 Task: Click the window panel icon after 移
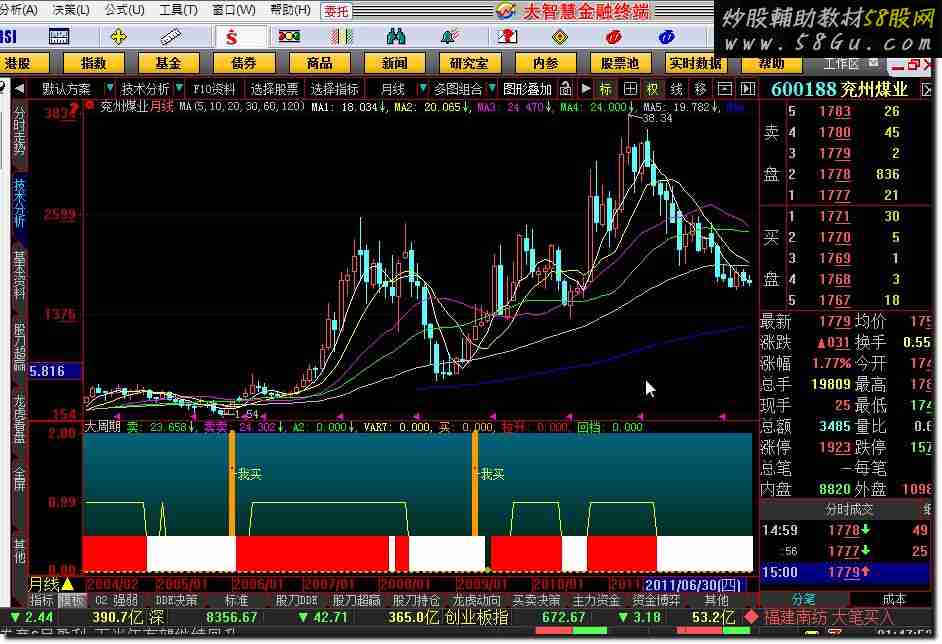tap(725, 89)
